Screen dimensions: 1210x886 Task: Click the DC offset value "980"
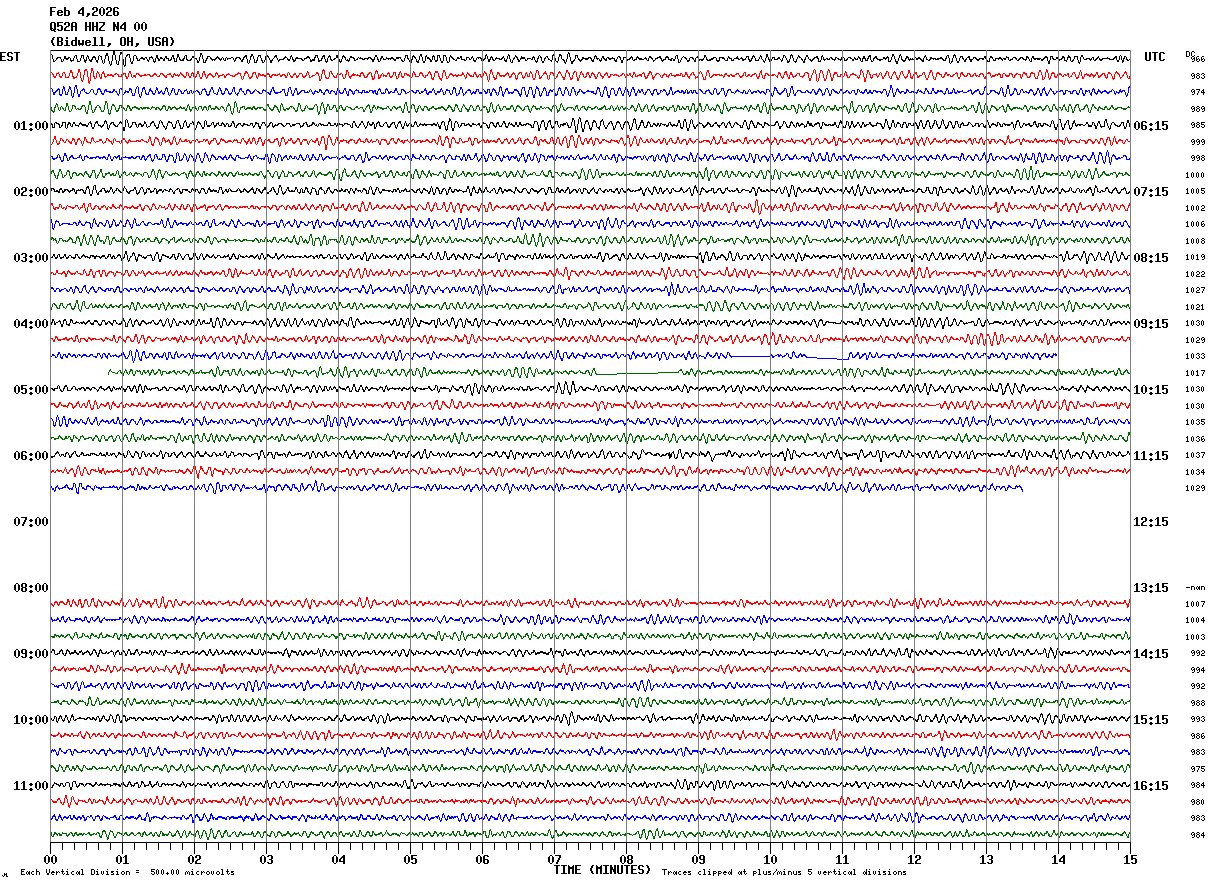[x=1197, y=802]
